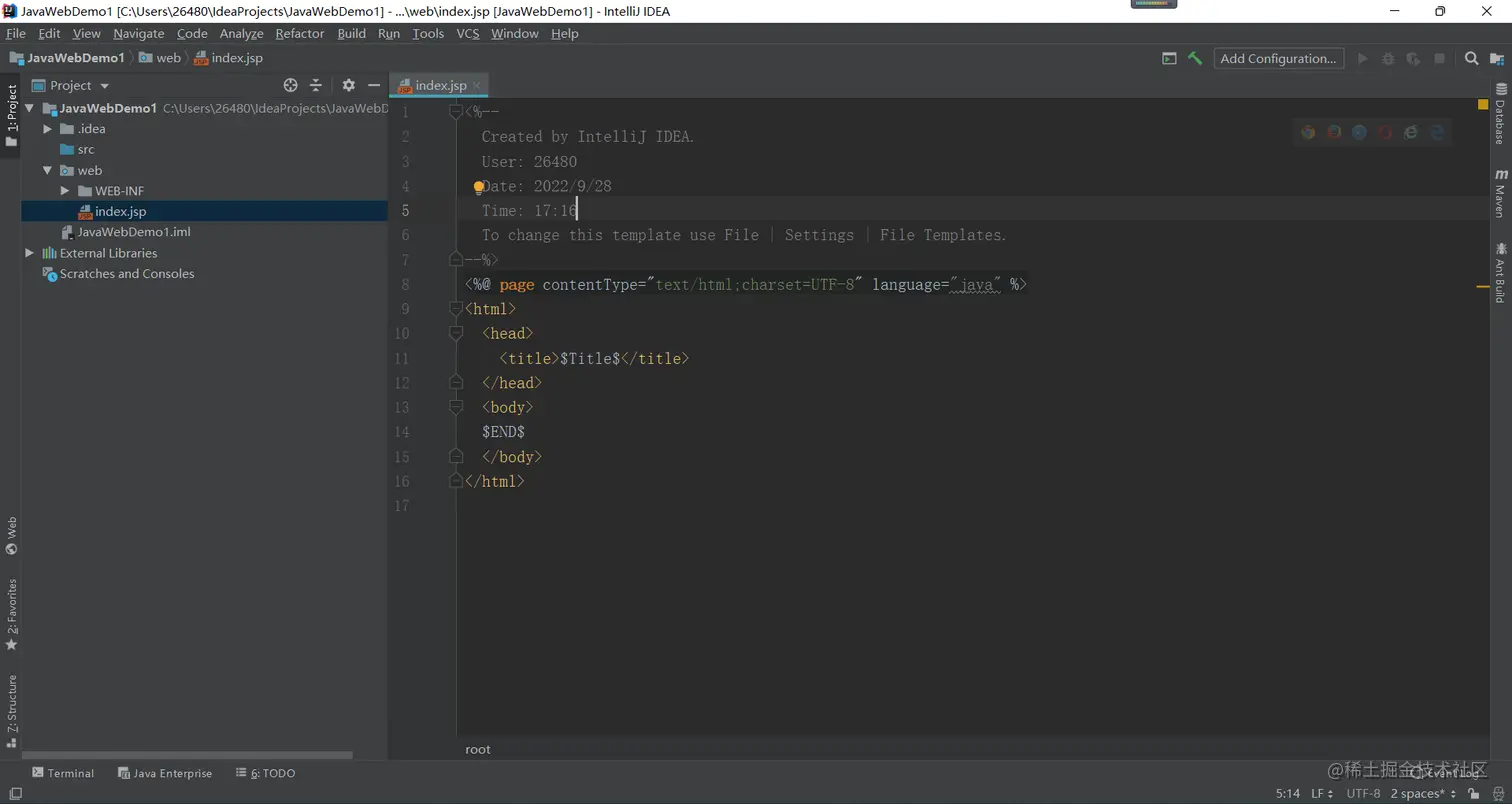Image resolution: width=1512 pixels, height=804 pixels.
Task: Open the Project Structure icon
Action: [x=1496, y=58]
